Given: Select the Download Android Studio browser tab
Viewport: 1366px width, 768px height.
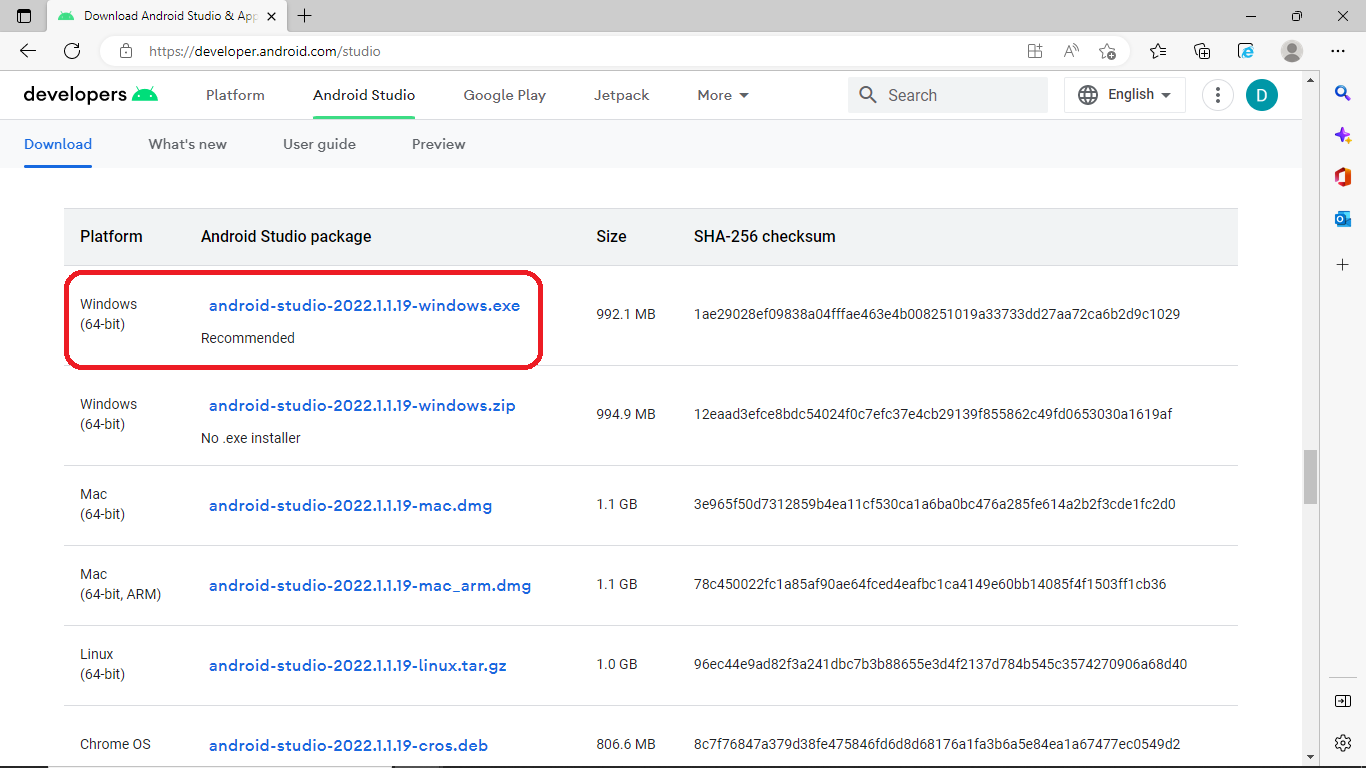Looking at the screenshot, I should tap(165, 16).
